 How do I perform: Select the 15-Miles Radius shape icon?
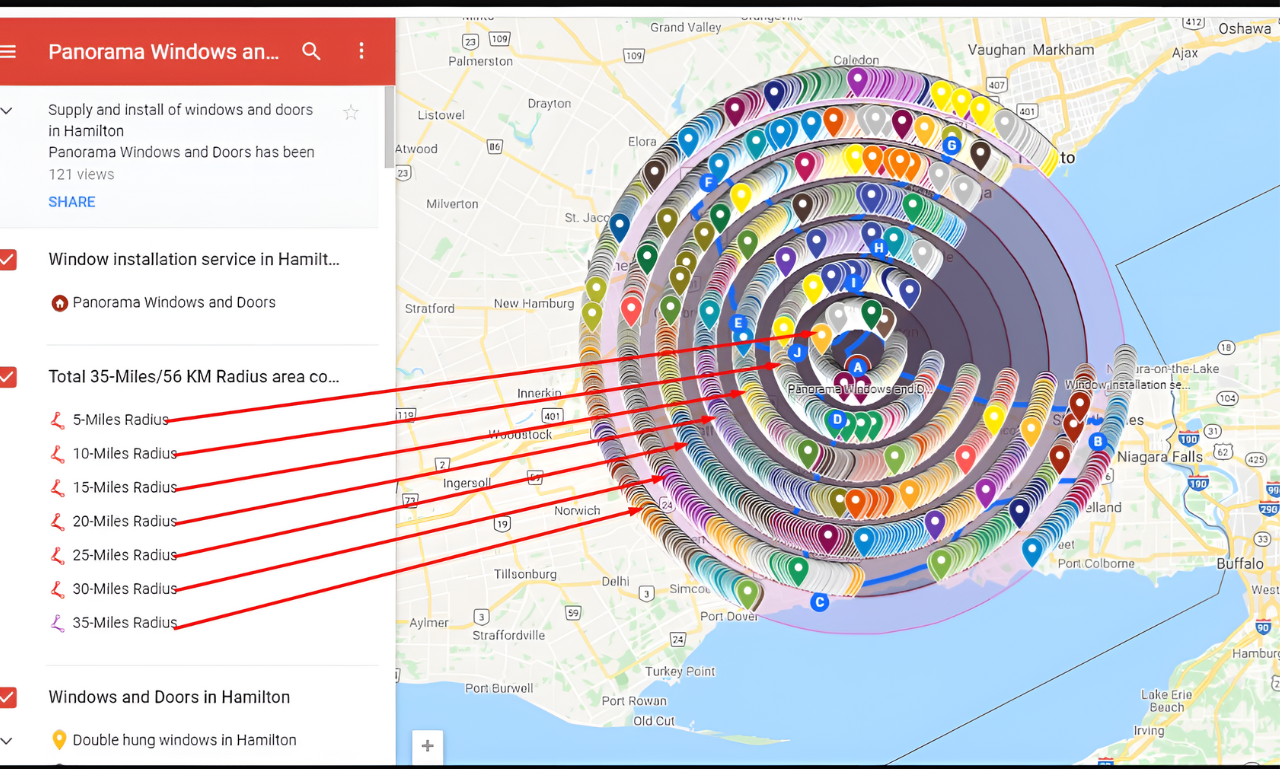tap(58, 488)
